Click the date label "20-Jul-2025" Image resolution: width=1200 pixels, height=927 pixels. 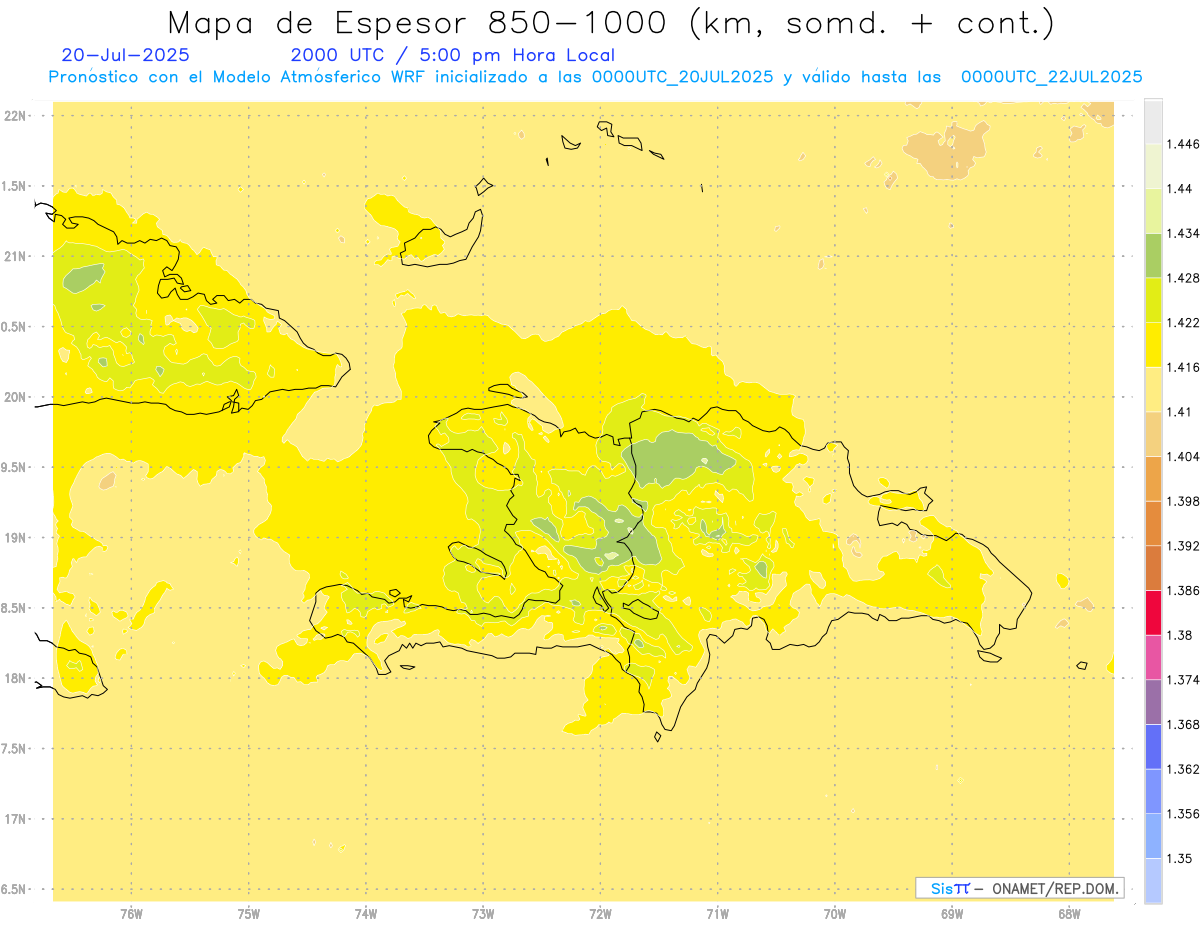[125, 55]
